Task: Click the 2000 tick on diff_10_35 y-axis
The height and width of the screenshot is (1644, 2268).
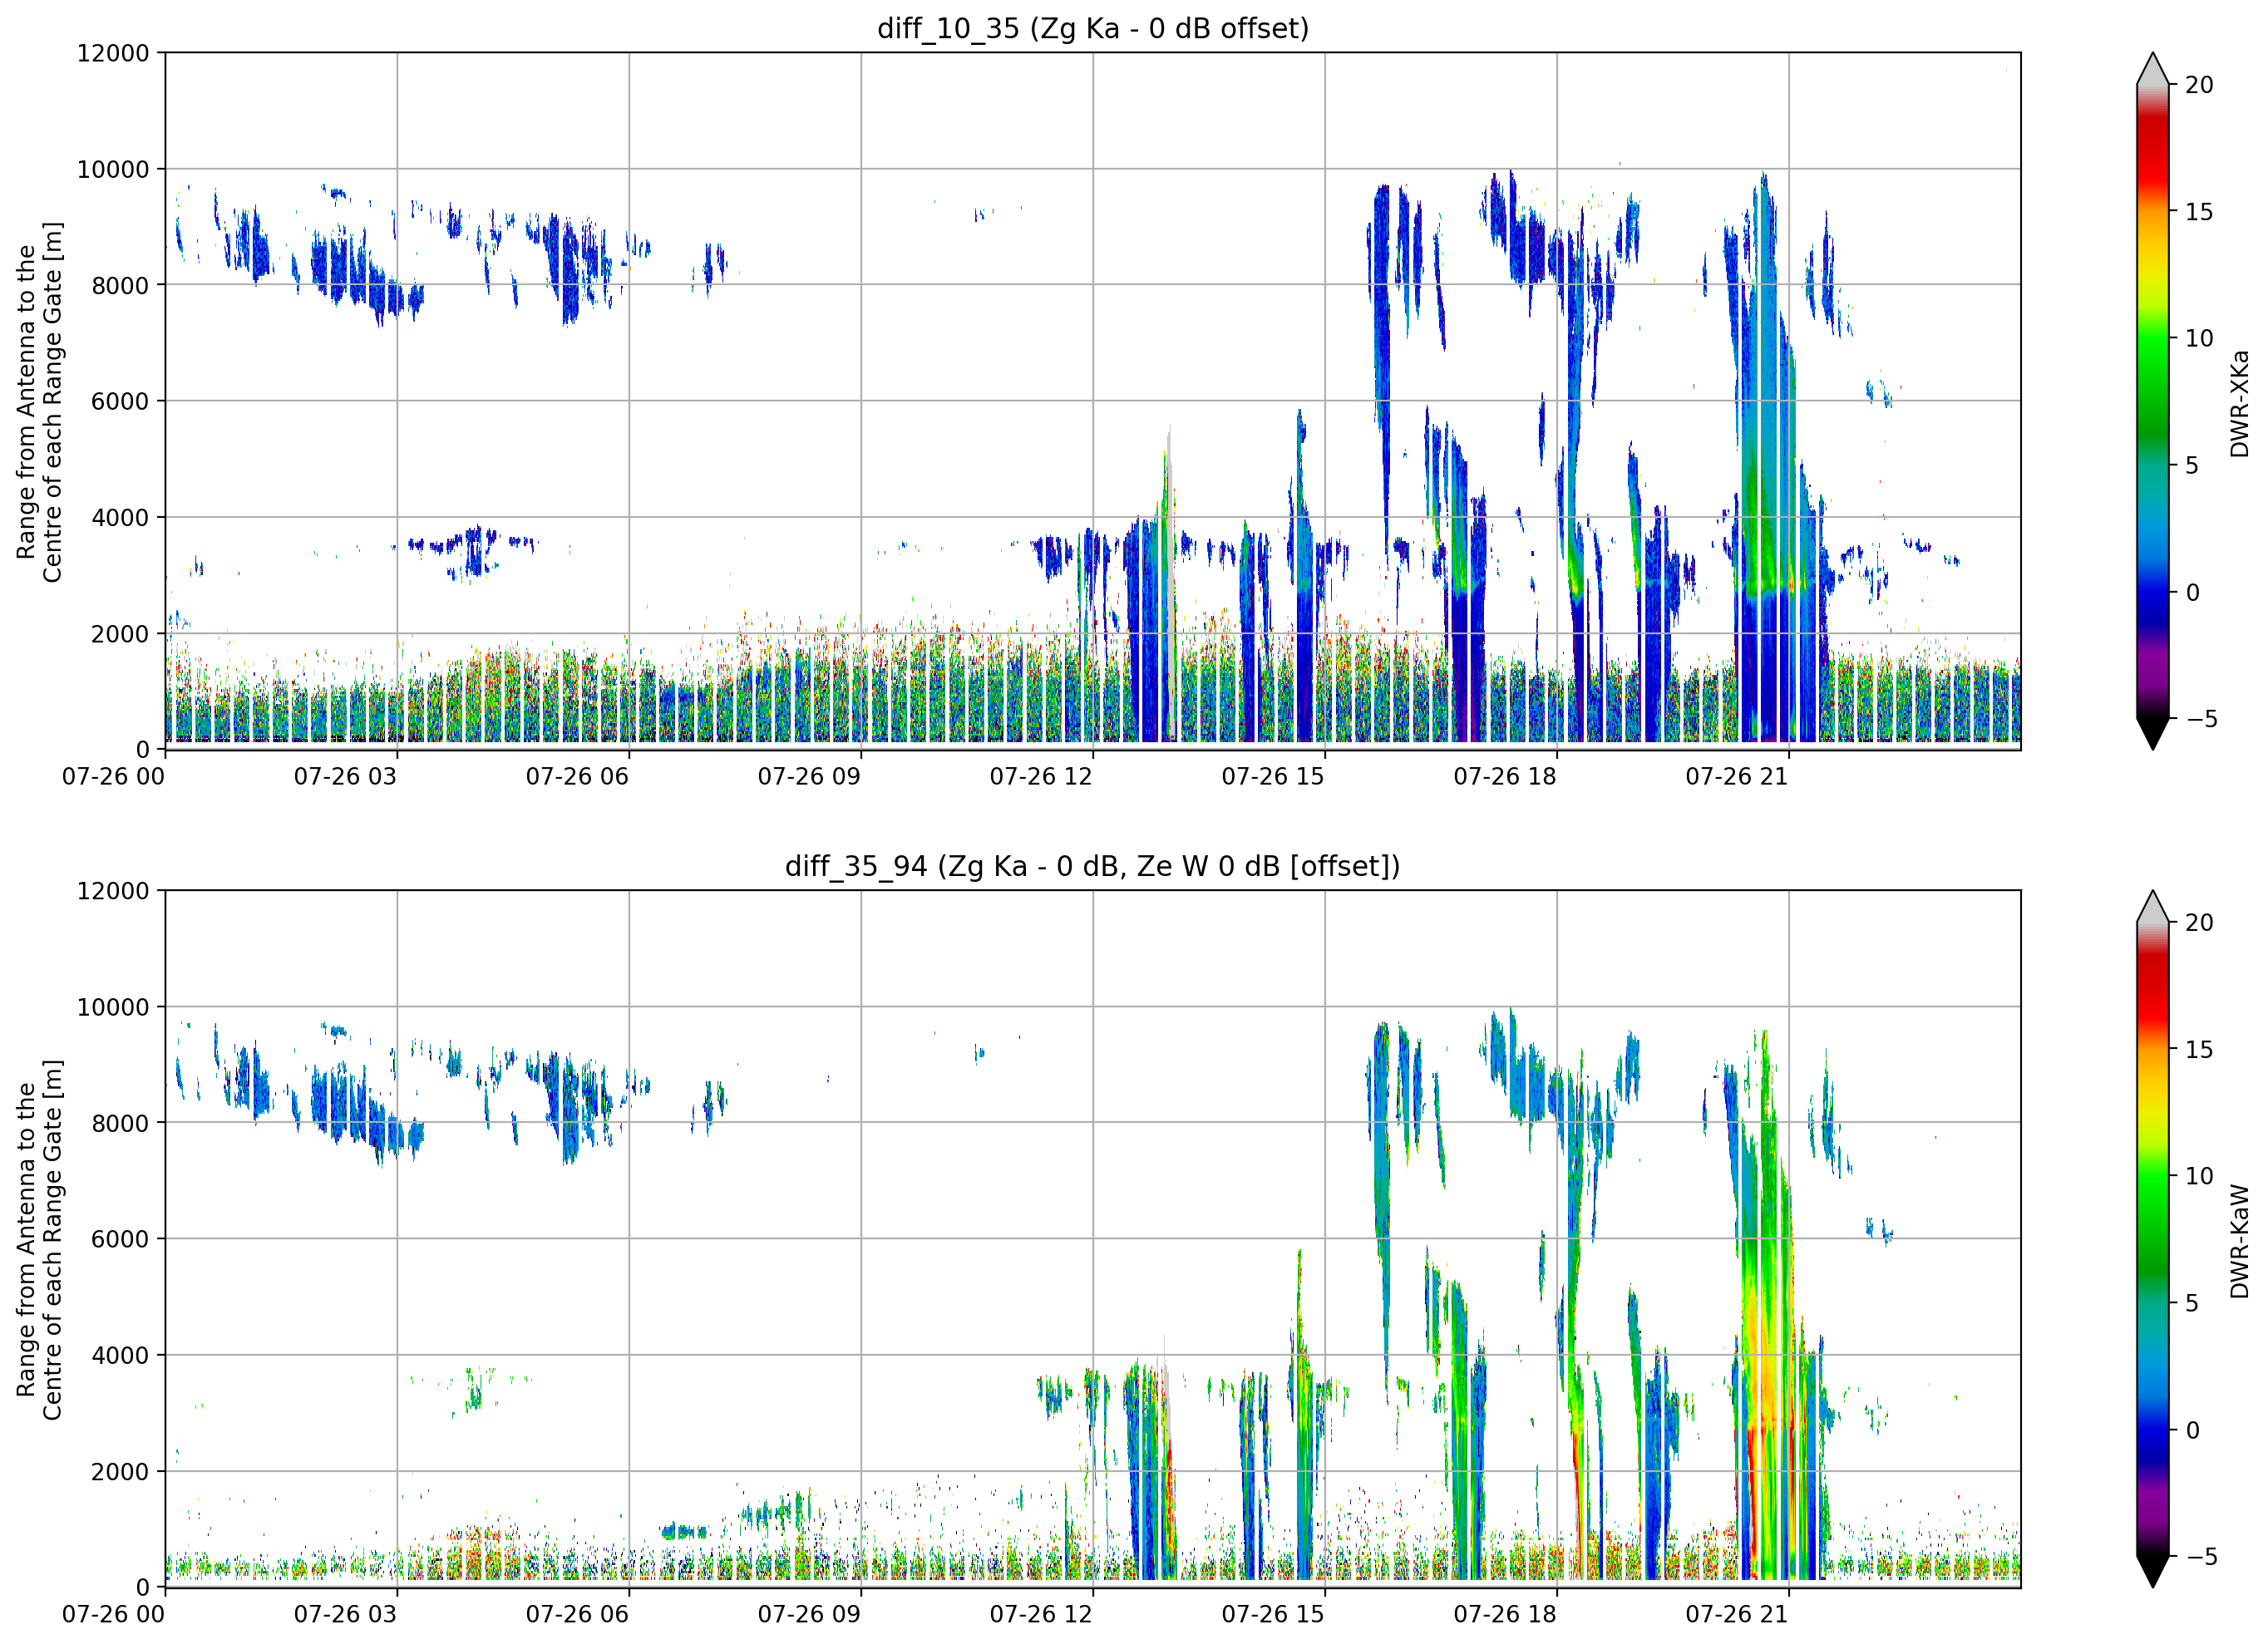Action: [120, 634]
